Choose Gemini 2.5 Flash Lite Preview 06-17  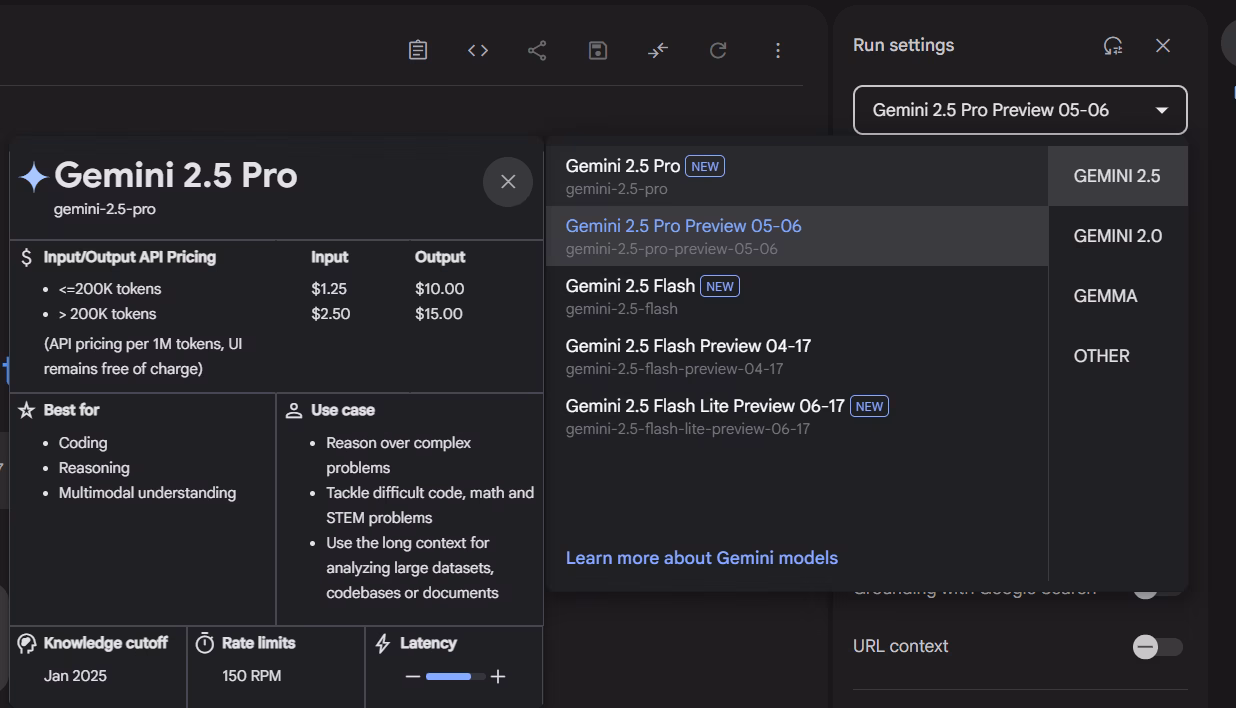click(x=797, y=416)
